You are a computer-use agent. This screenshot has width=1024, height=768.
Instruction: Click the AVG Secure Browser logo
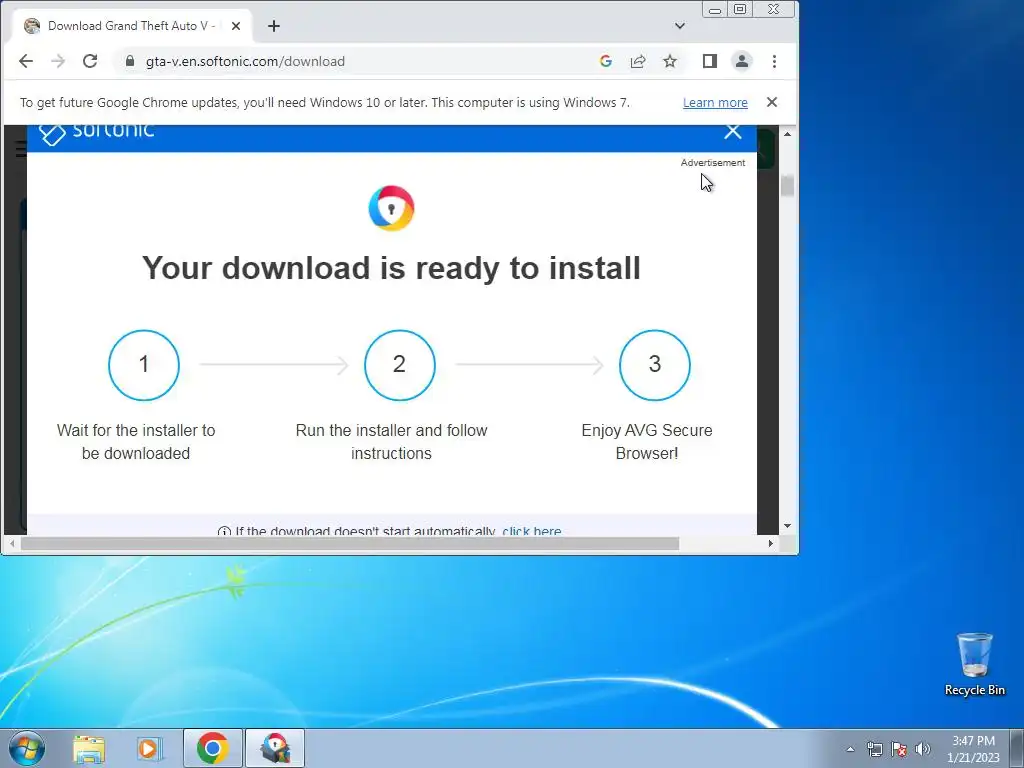[x=391, y=208]
